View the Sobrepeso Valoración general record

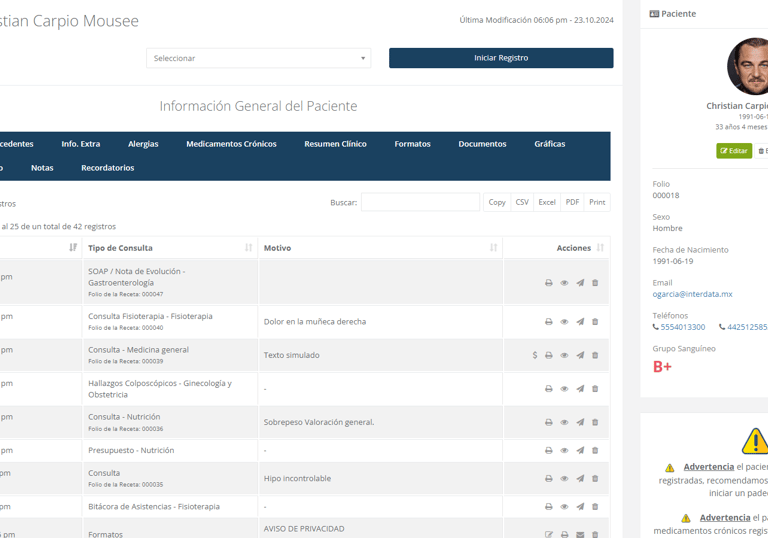[x=564, y=422]
